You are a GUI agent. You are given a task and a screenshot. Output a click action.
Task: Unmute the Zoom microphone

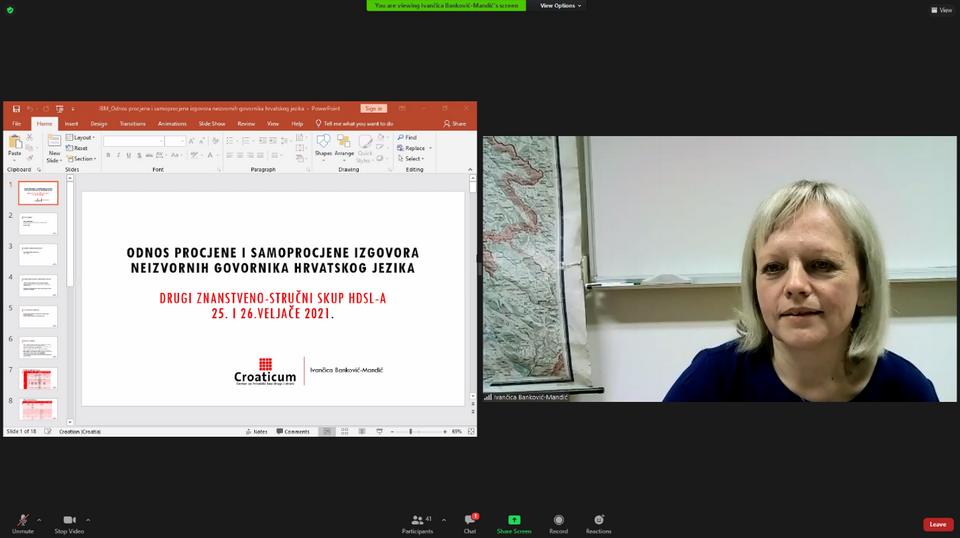tap(23, 524)
